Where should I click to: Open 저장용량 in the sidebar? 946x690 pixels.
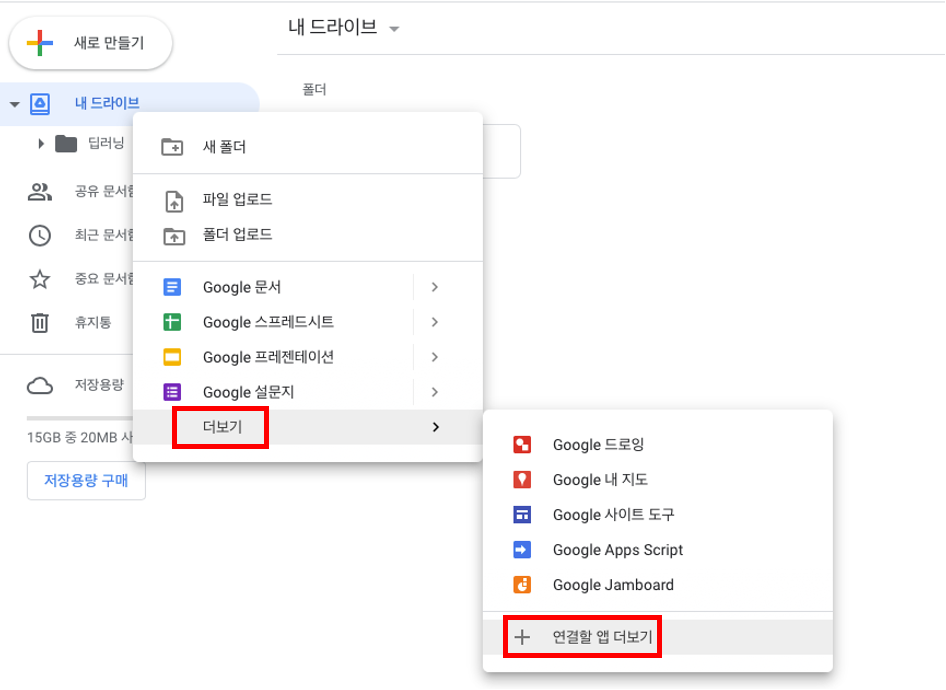[x=99, y=385]
